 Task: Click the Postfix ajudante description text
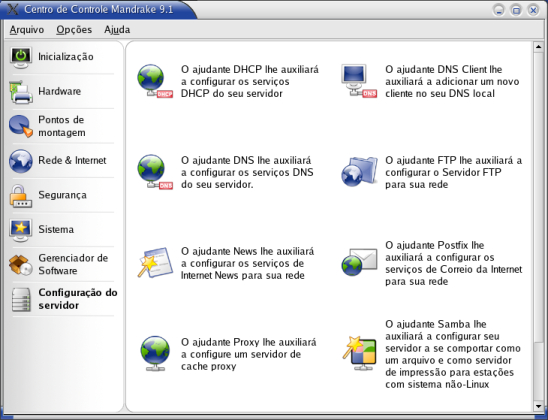(x=454, y=263)
